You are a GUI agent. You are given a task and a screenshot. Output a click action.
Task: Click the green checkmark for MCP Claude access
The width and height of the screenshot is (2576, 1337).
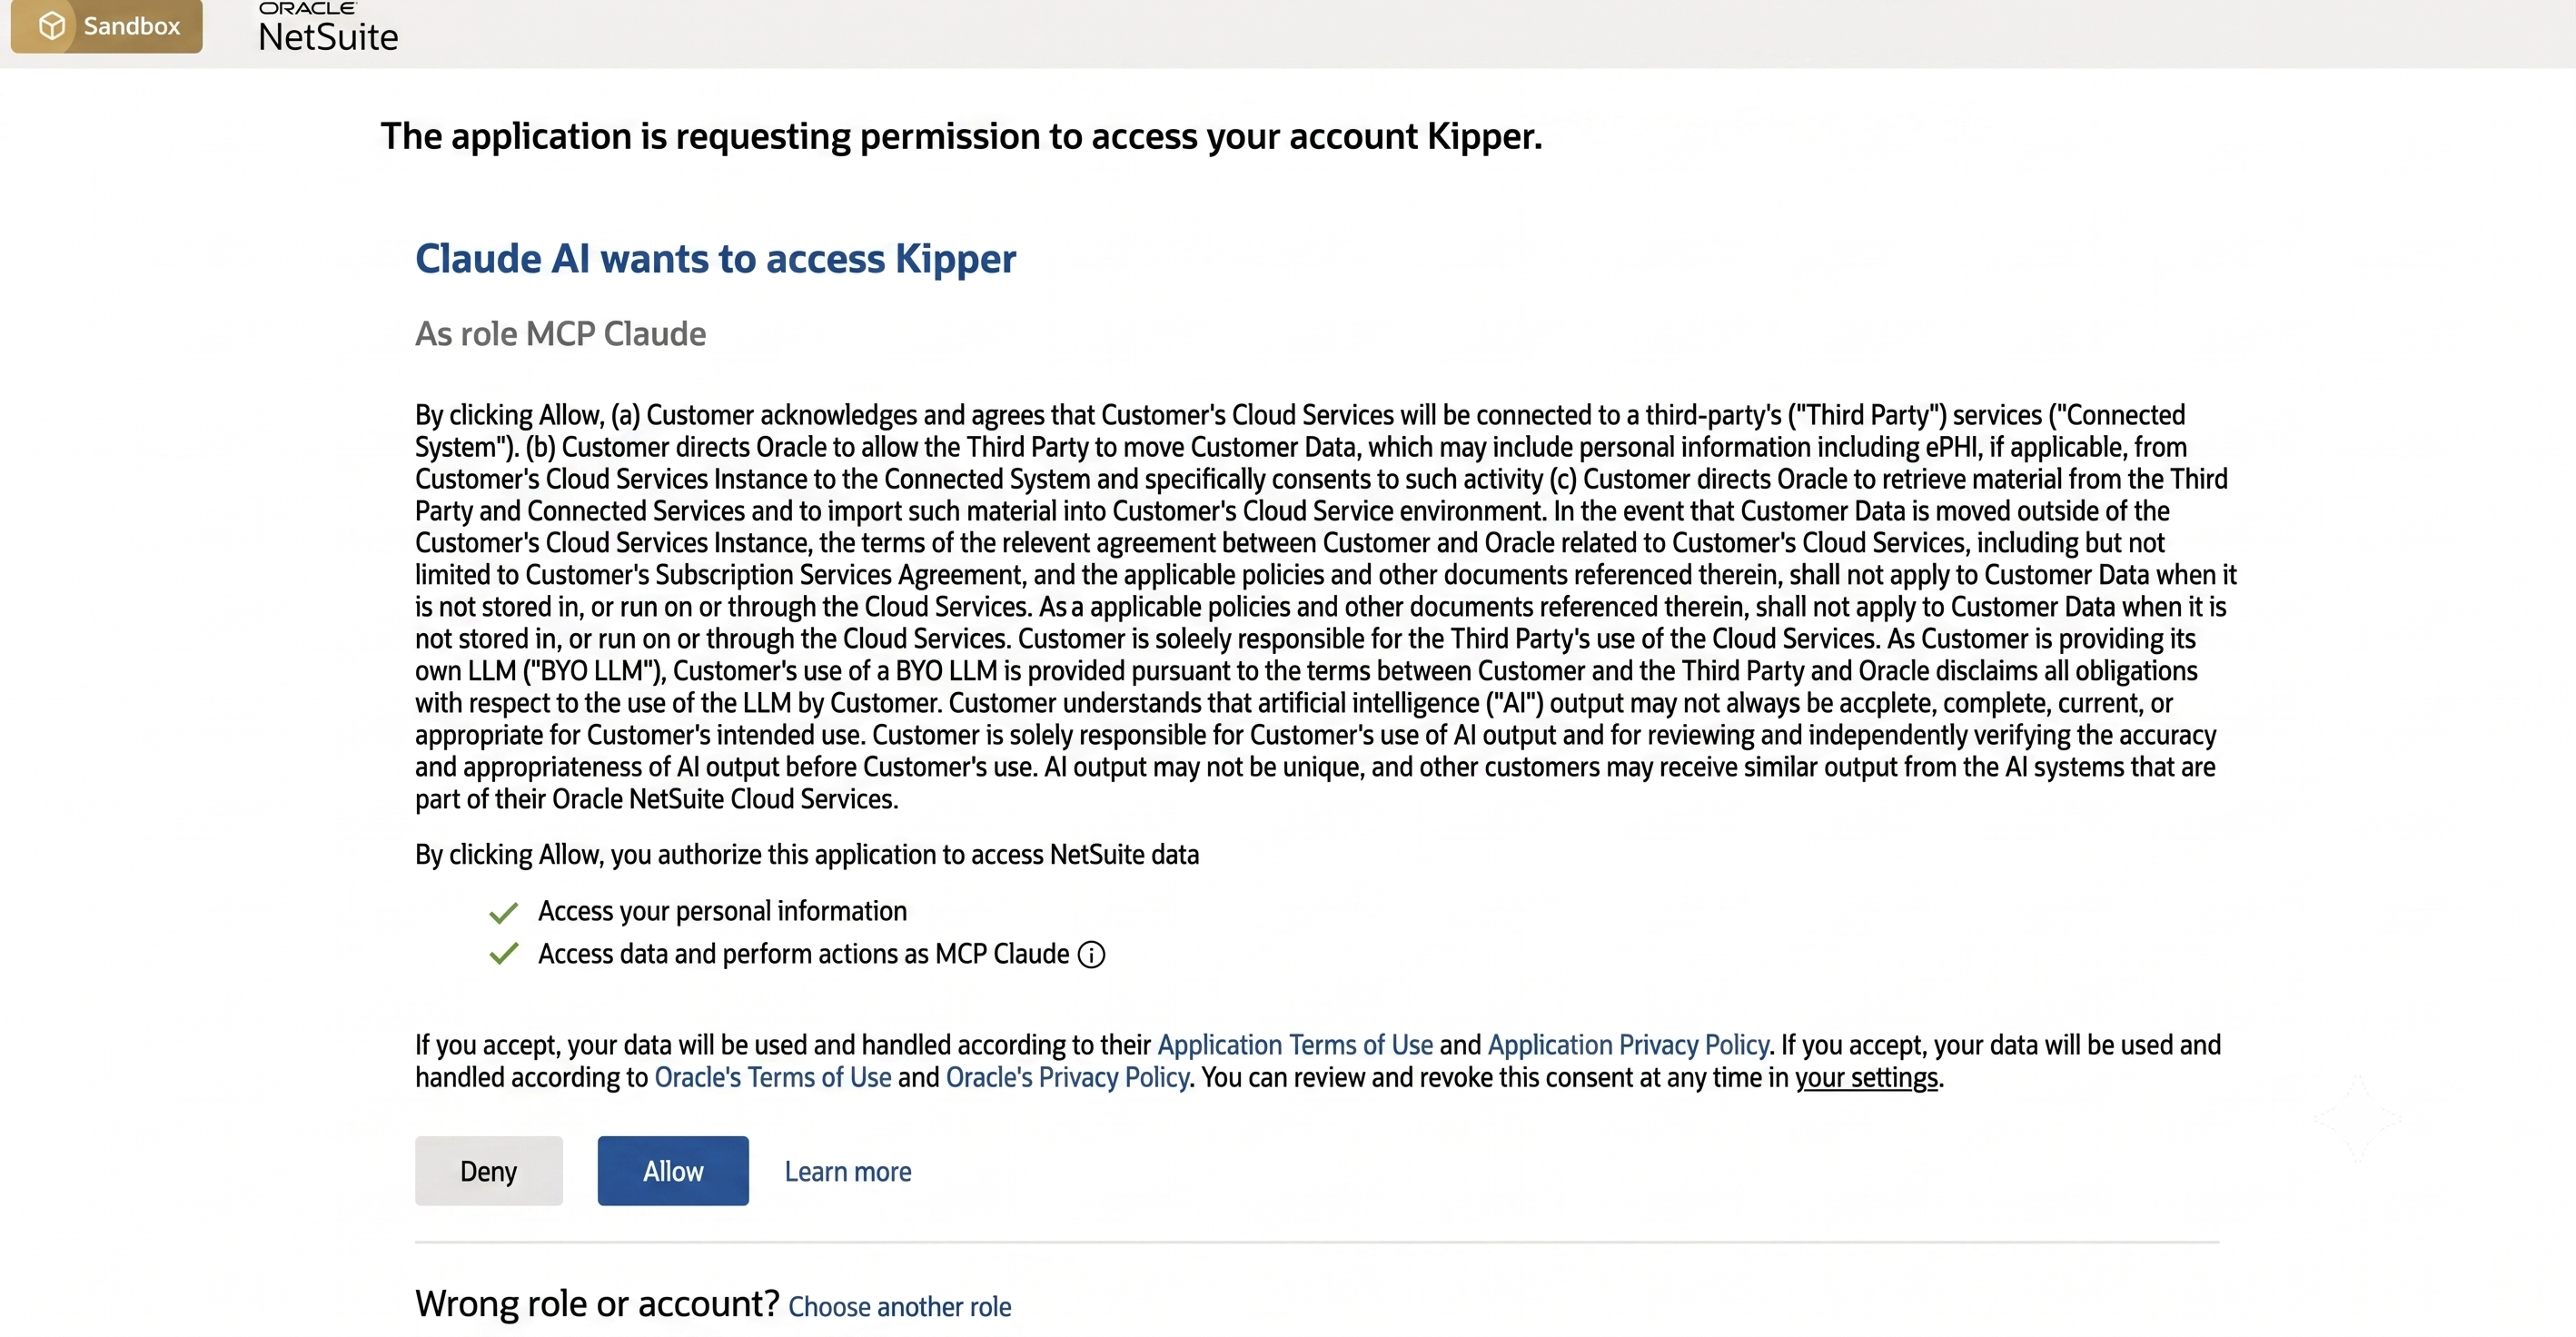pos(503,954)
